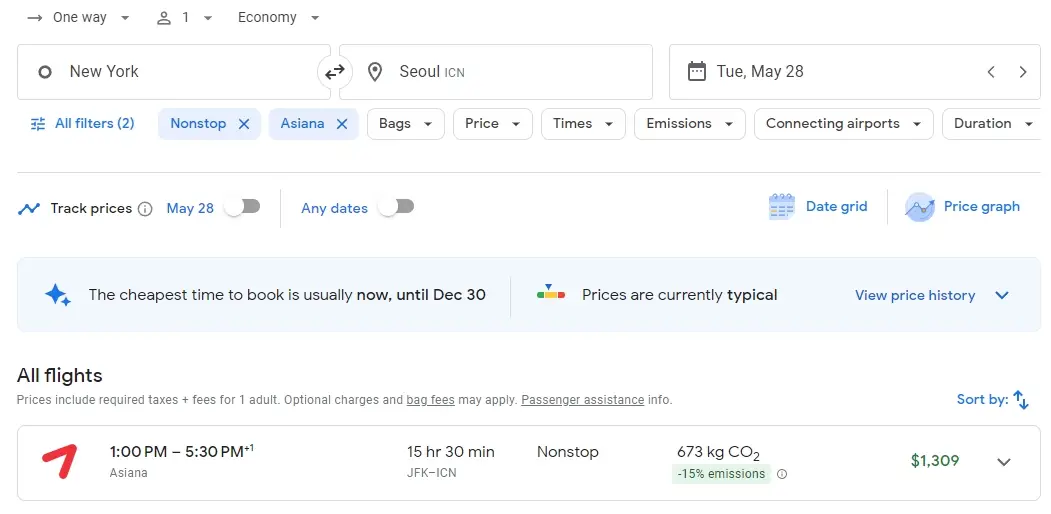Open the Emissions filter
The image size is (1051, 514).
point(689,124)
